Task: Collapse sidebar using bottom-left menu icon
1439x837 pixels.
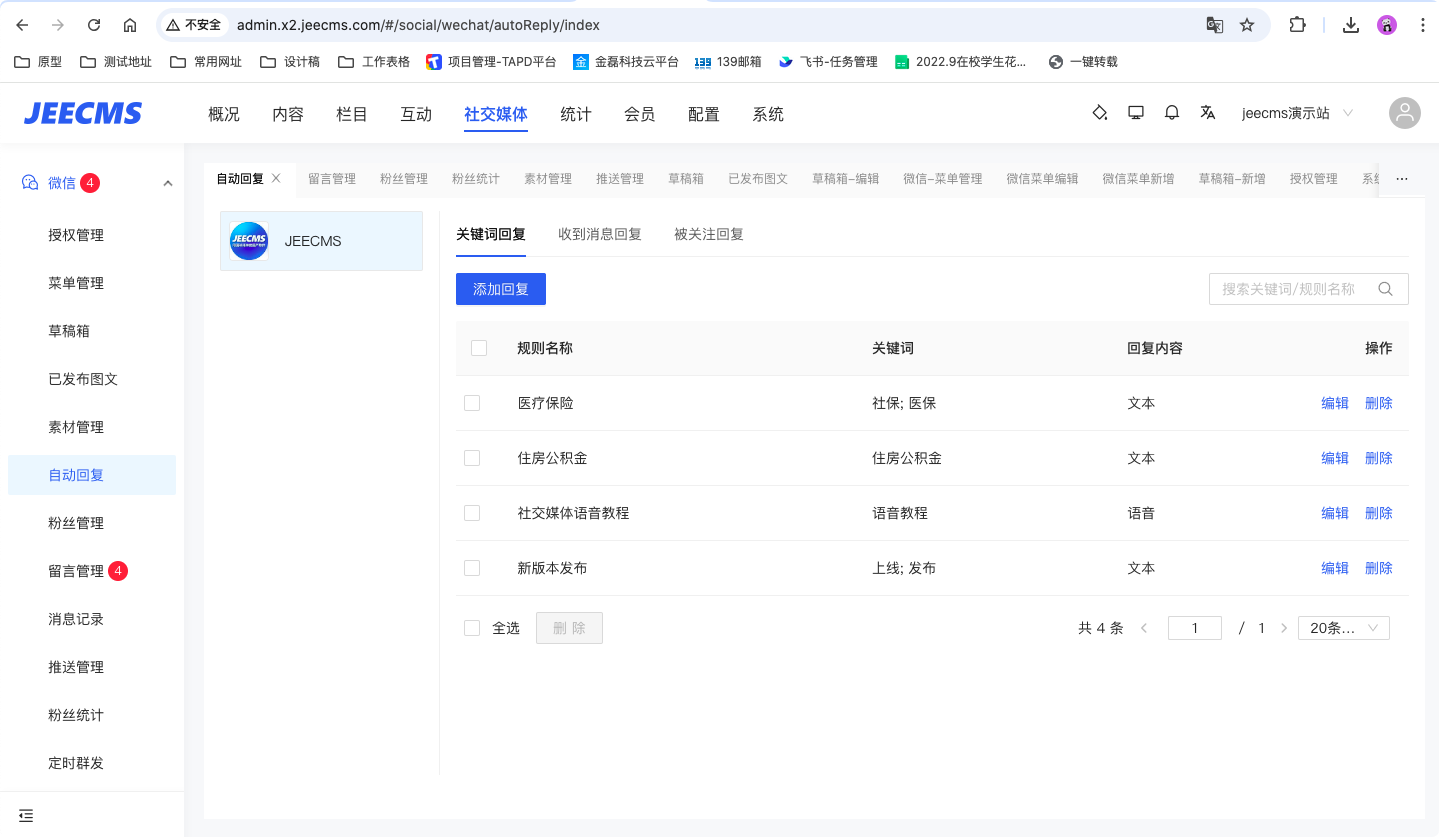Action: tap(26, 815)
